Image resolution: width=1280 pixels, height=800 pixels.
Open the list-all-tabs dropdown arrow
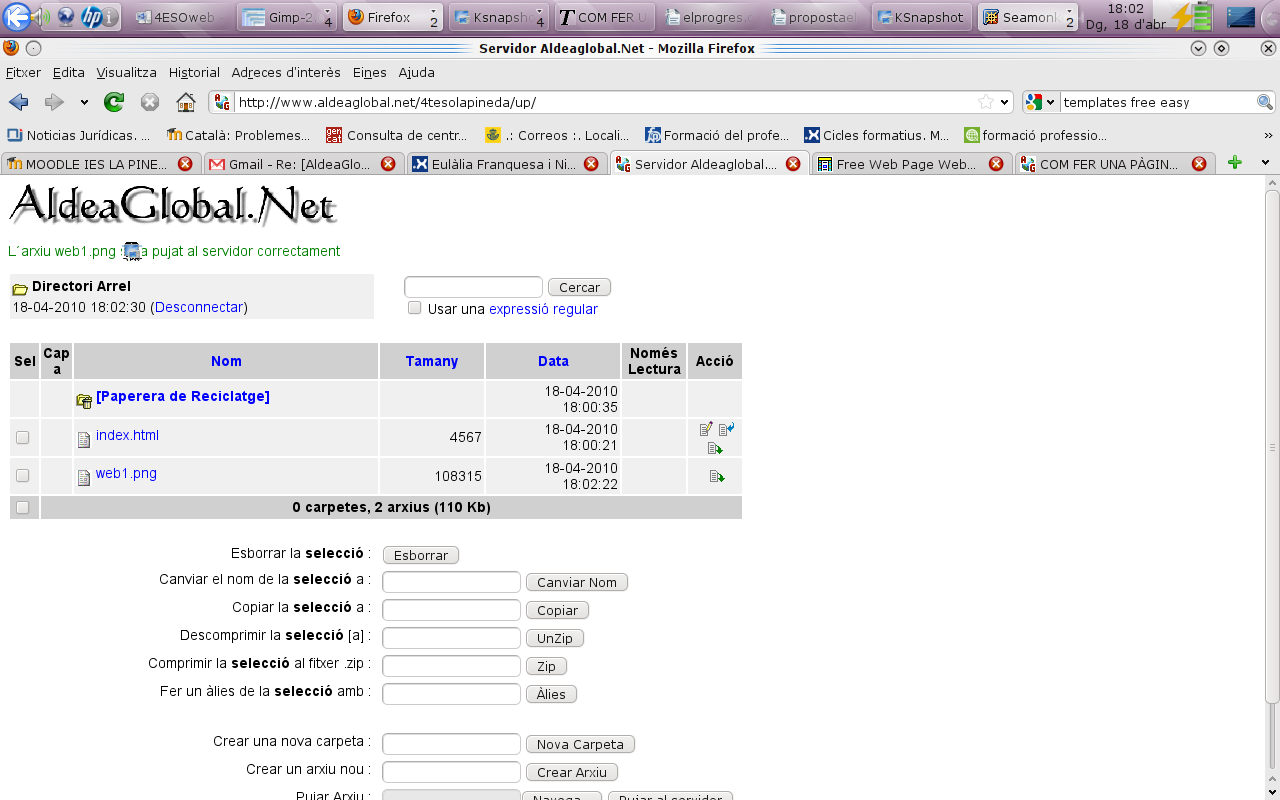(x=1265, y=163)
